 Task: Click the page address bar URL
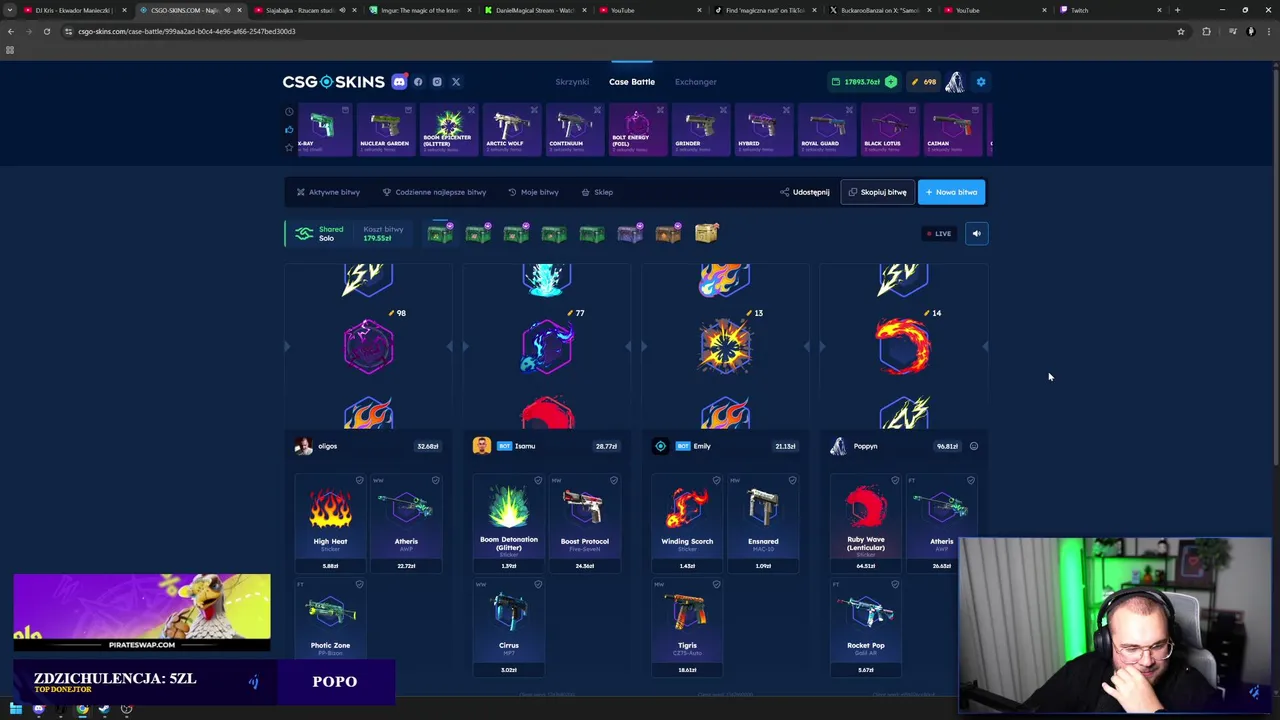187,31
